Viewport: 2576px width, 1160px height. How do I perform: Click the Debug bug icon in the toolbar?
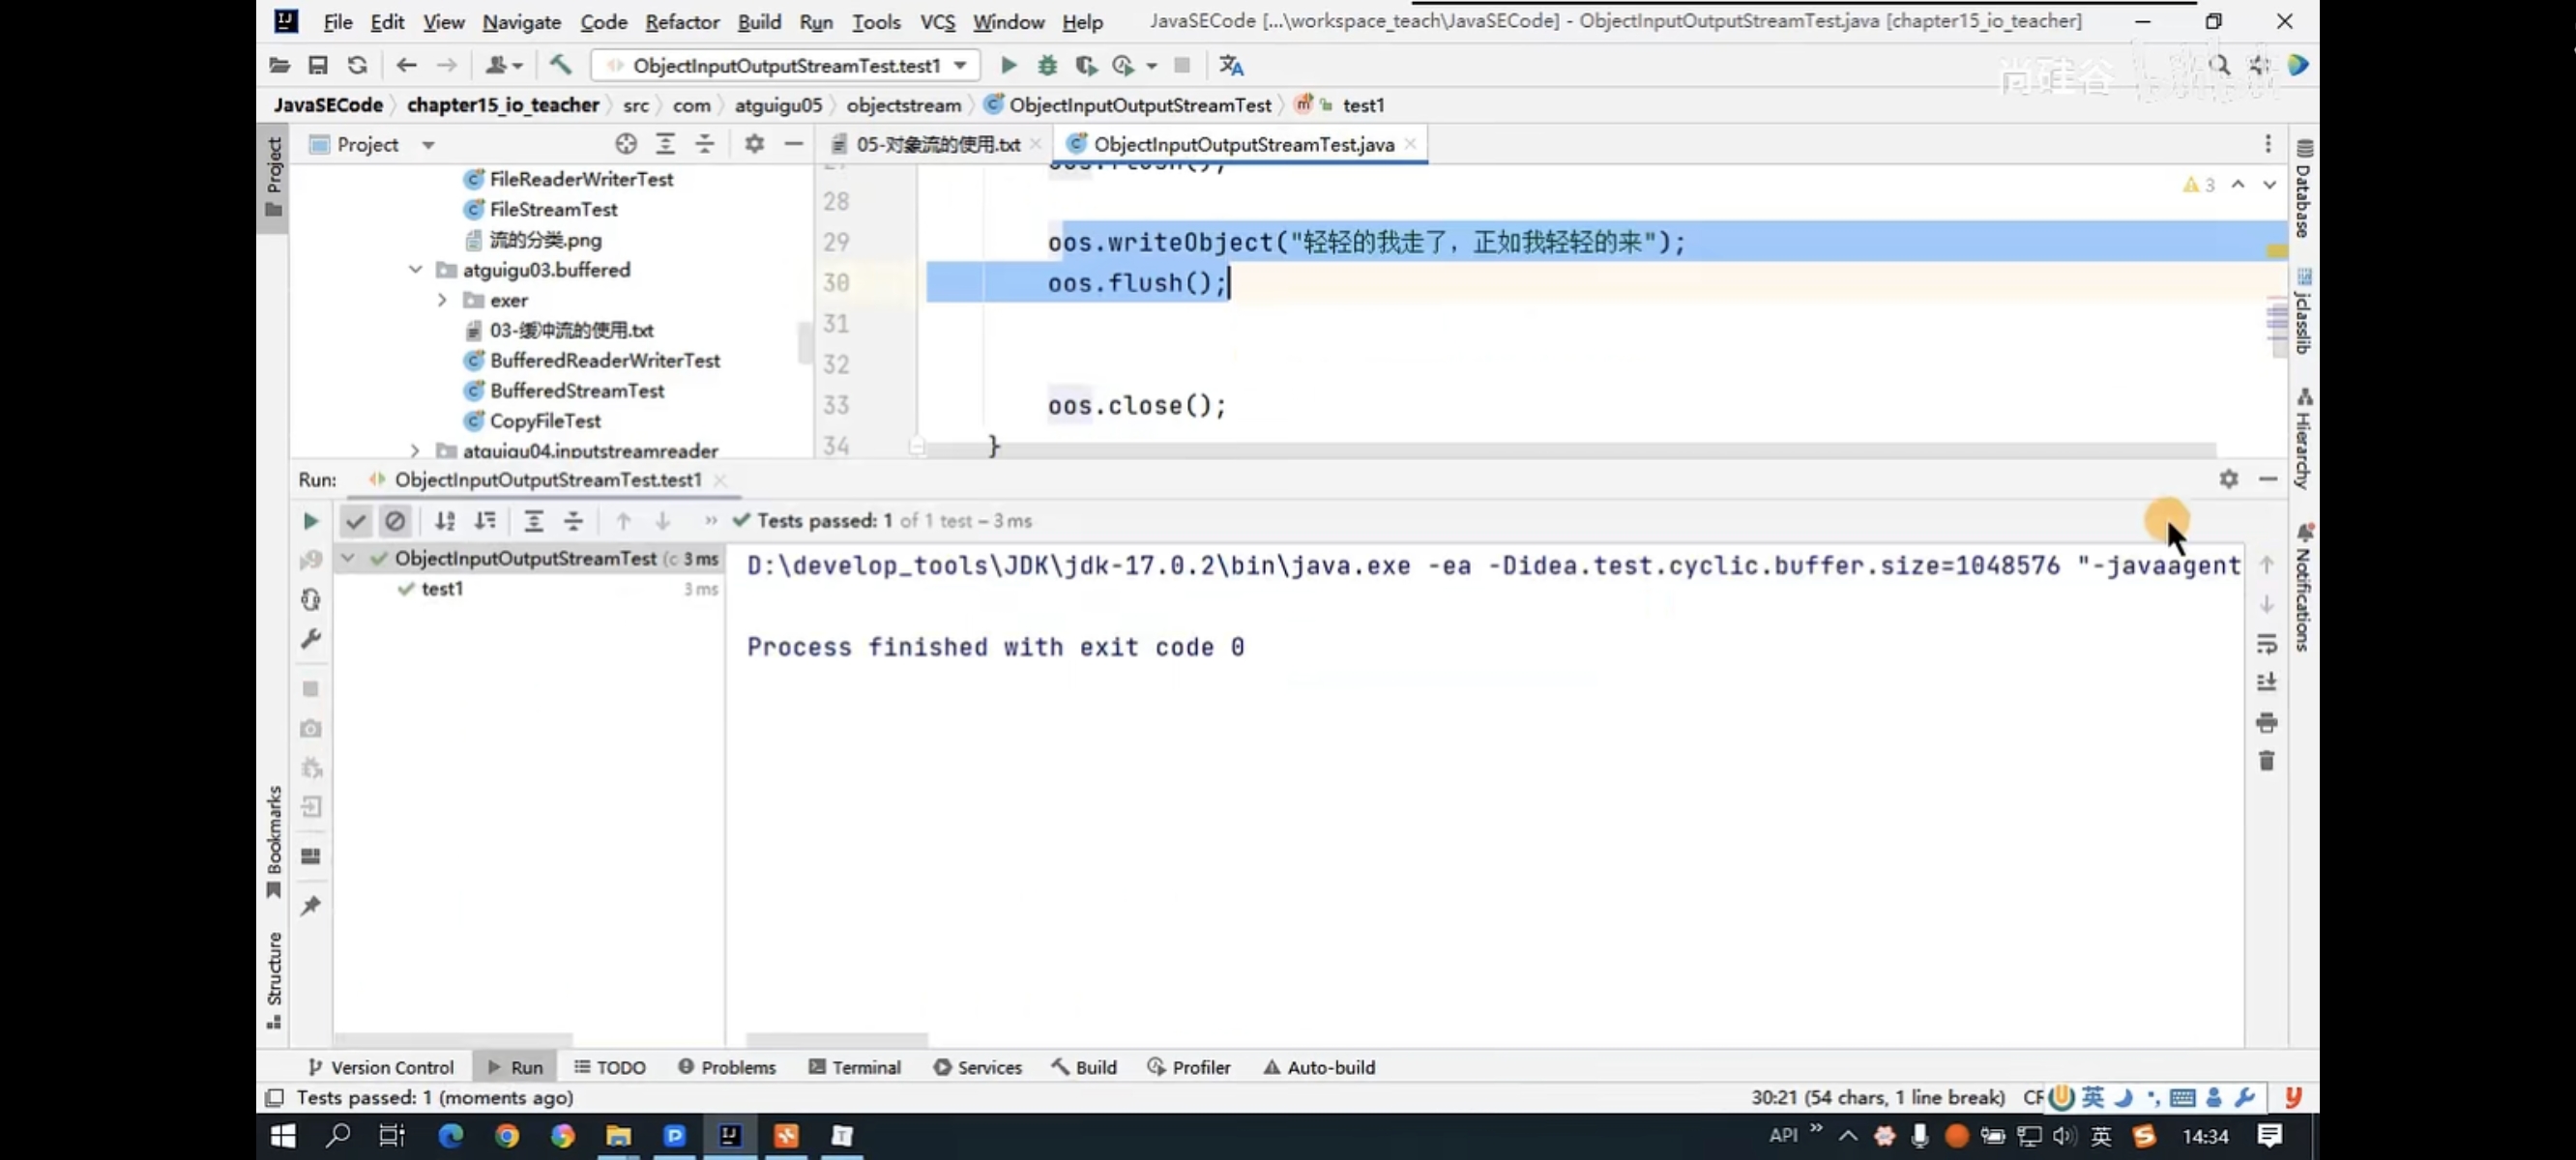1047,66
